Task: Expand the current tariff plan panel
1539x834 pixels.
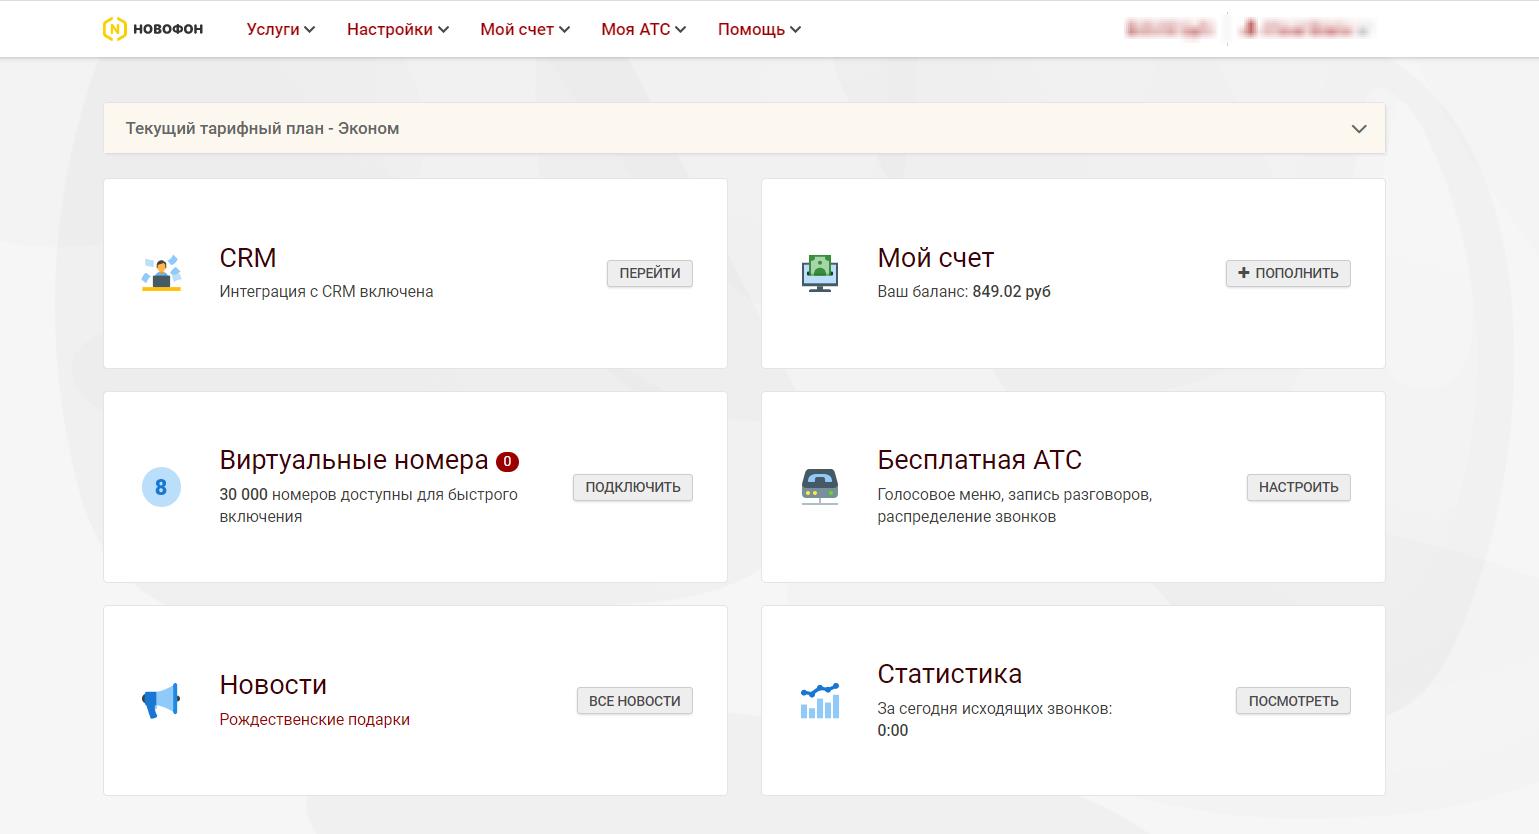Action: 1358,129
